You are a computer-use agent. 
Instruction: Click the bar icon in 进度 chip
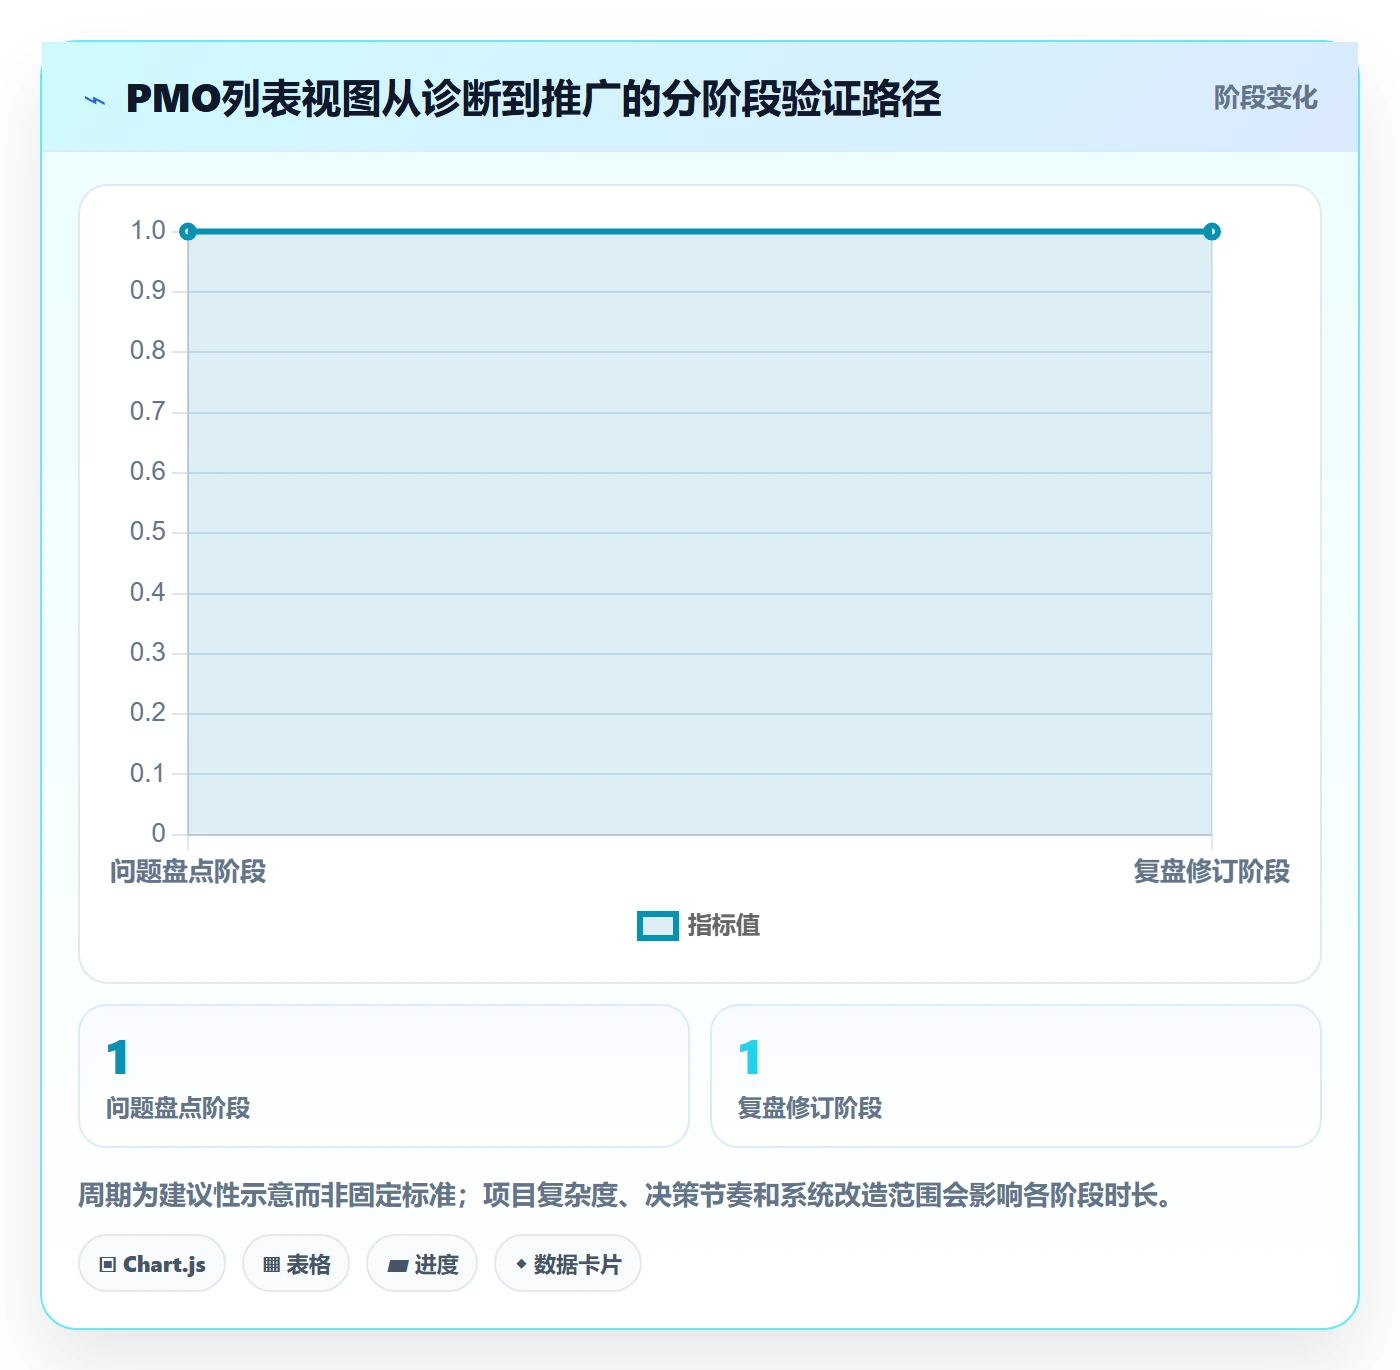pyautogui.click(x=398, y=1266)
